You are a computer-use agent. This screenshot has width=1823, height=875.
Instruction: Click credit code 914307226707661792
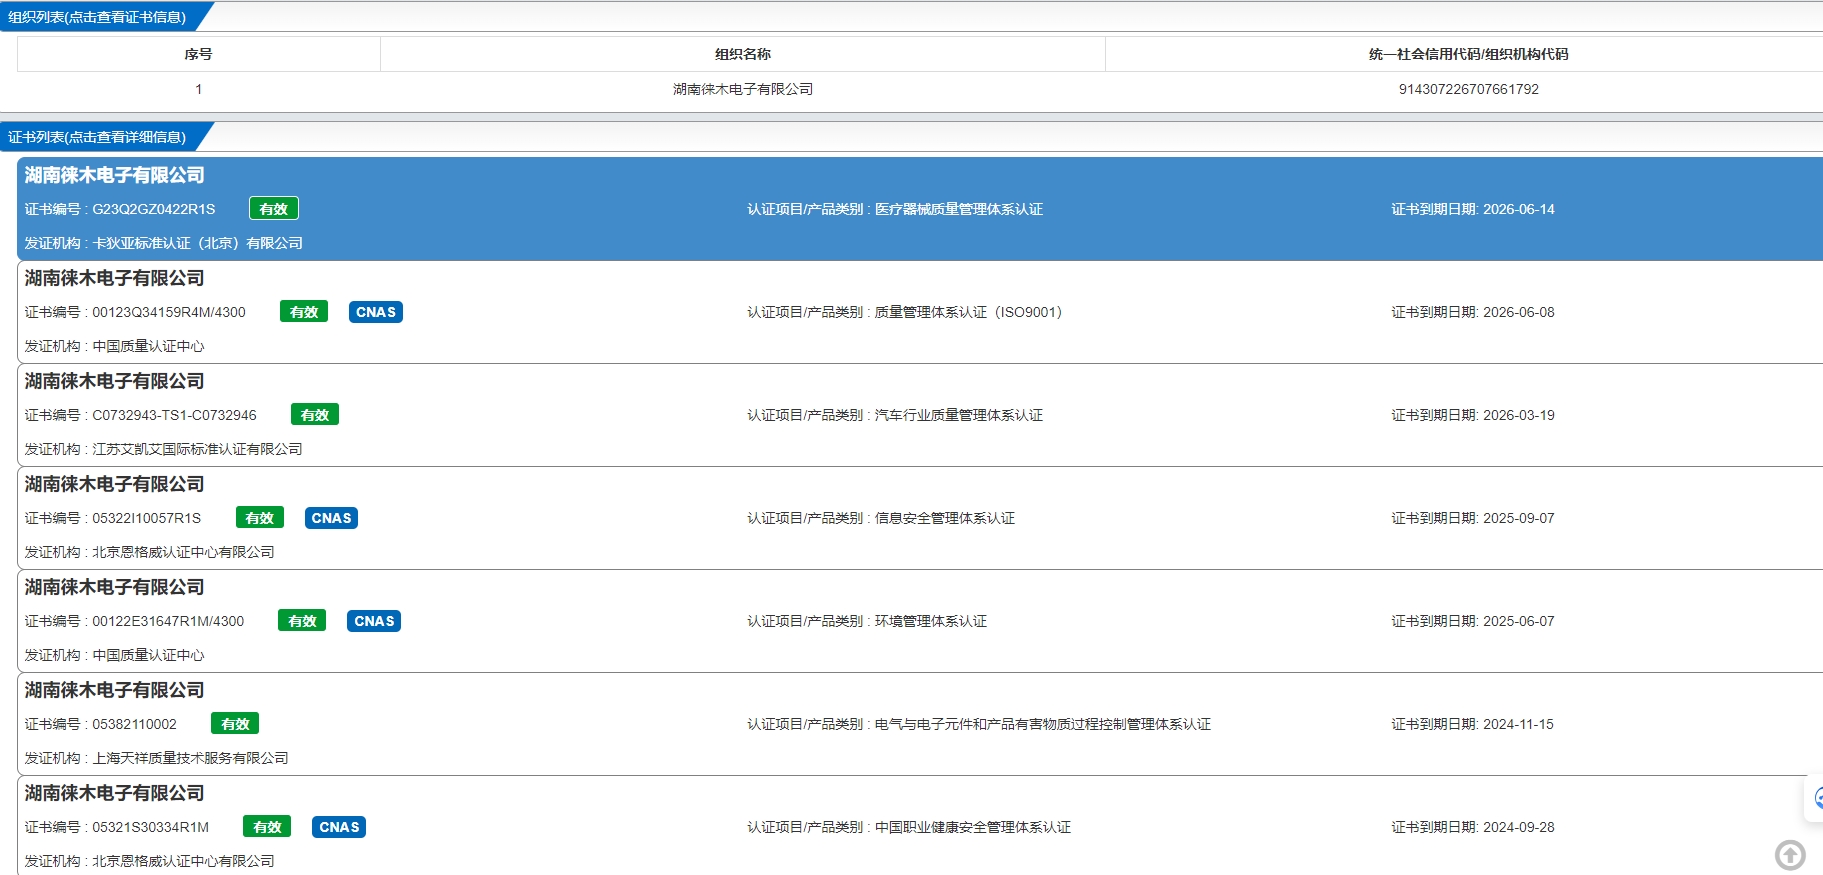[x=1468, y=89]
